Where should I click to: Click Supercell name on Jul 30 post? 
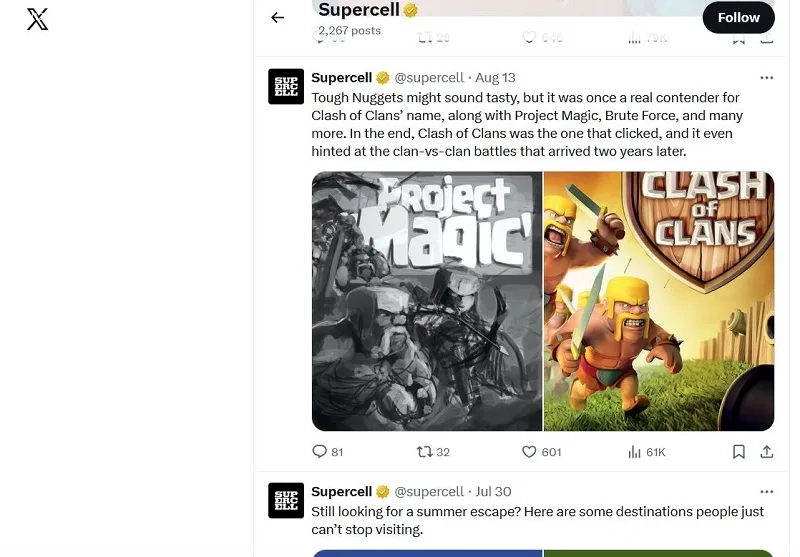pos(341,492)
